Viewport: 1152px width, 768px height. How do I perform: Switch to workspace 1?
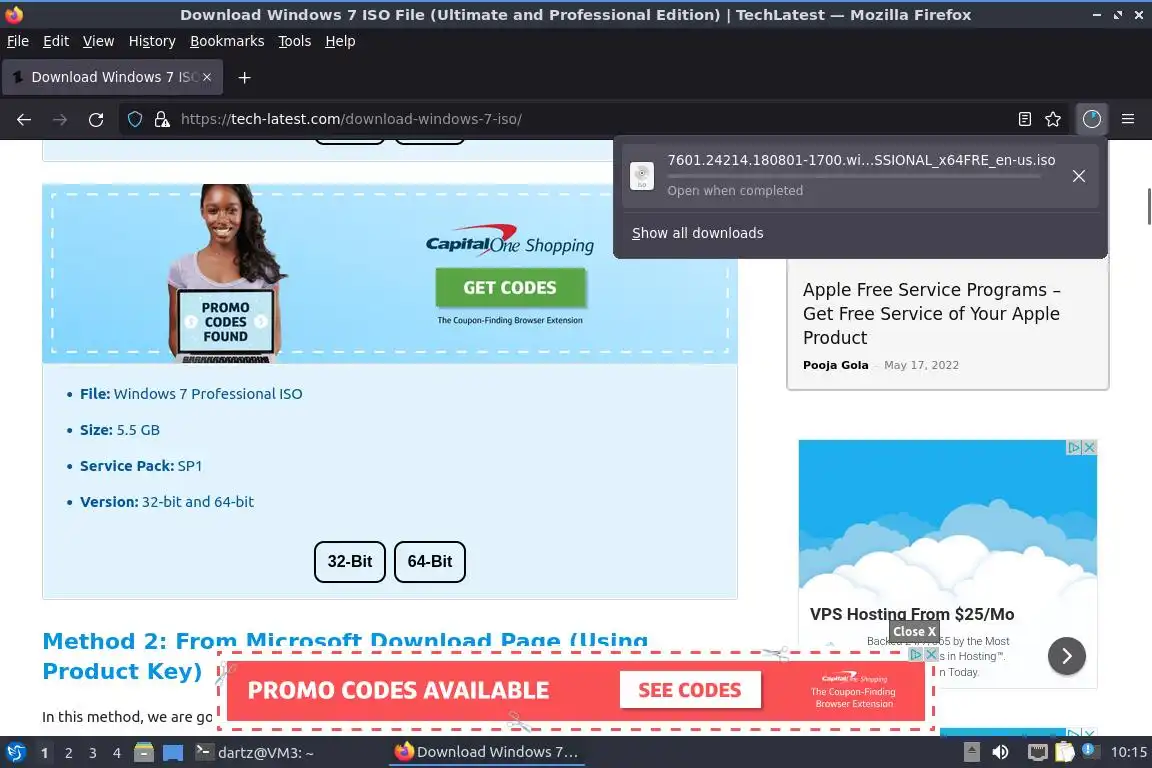tap(45, 753)
